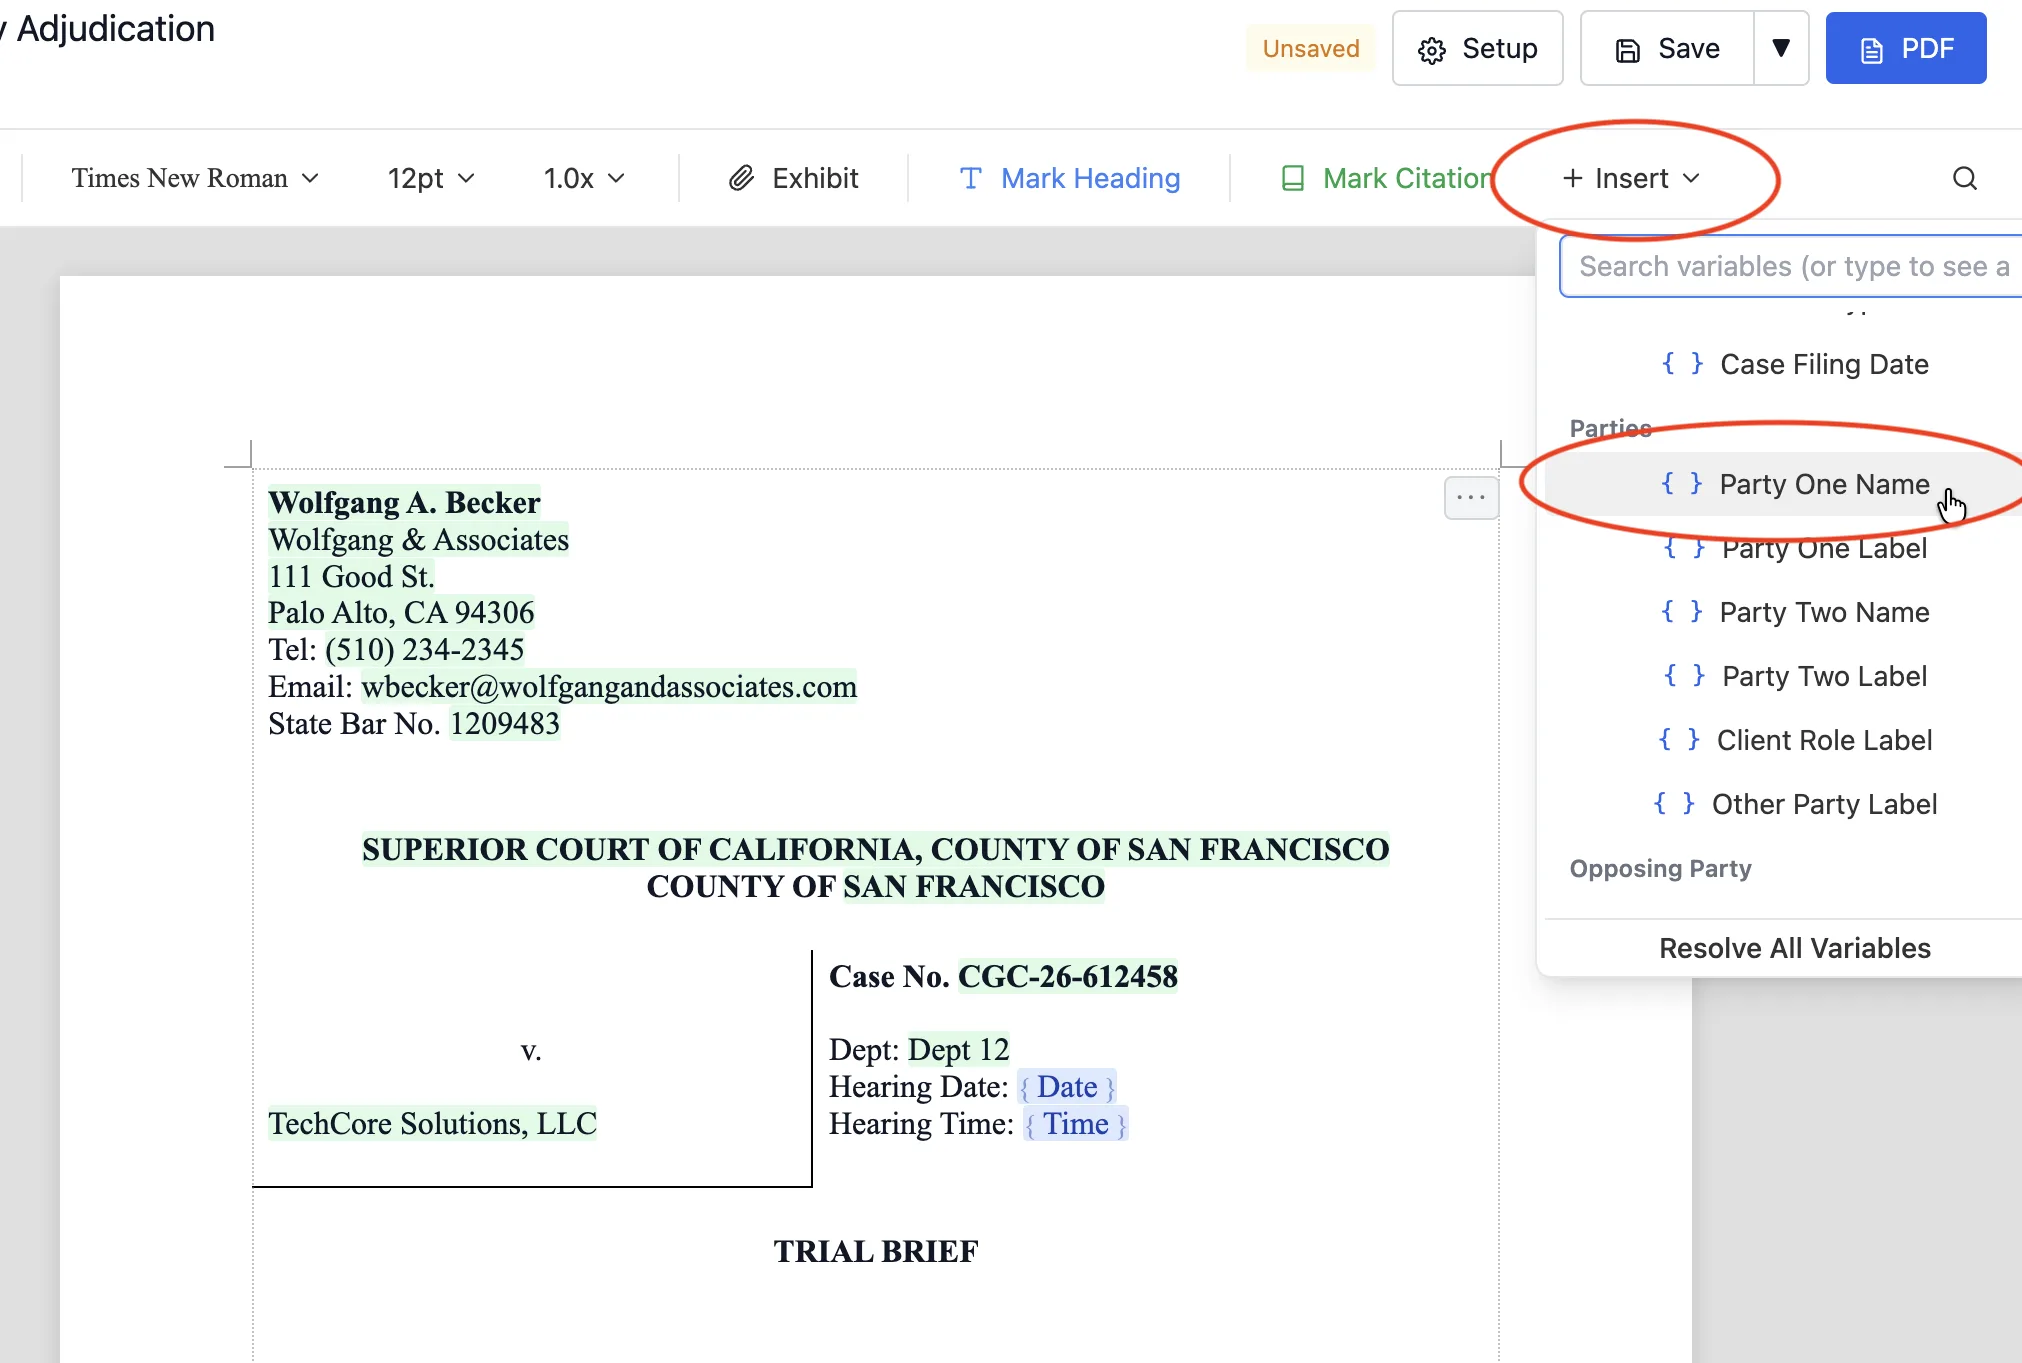Open the Insert menu
This screenshot has width=2022, height=1363.
click(1631, 178)
